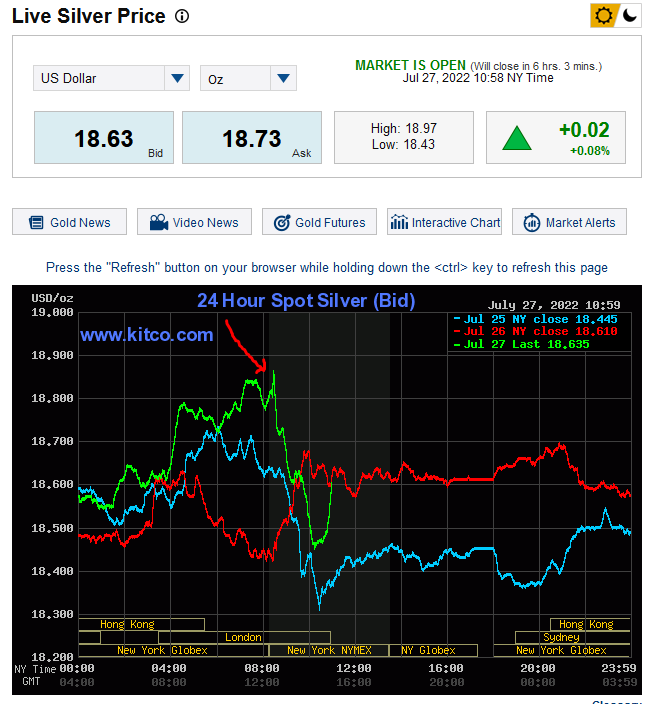Click the www.kitco.com link on chart
The width and height of the screenshot is (660, 704).
coord(146,335)
